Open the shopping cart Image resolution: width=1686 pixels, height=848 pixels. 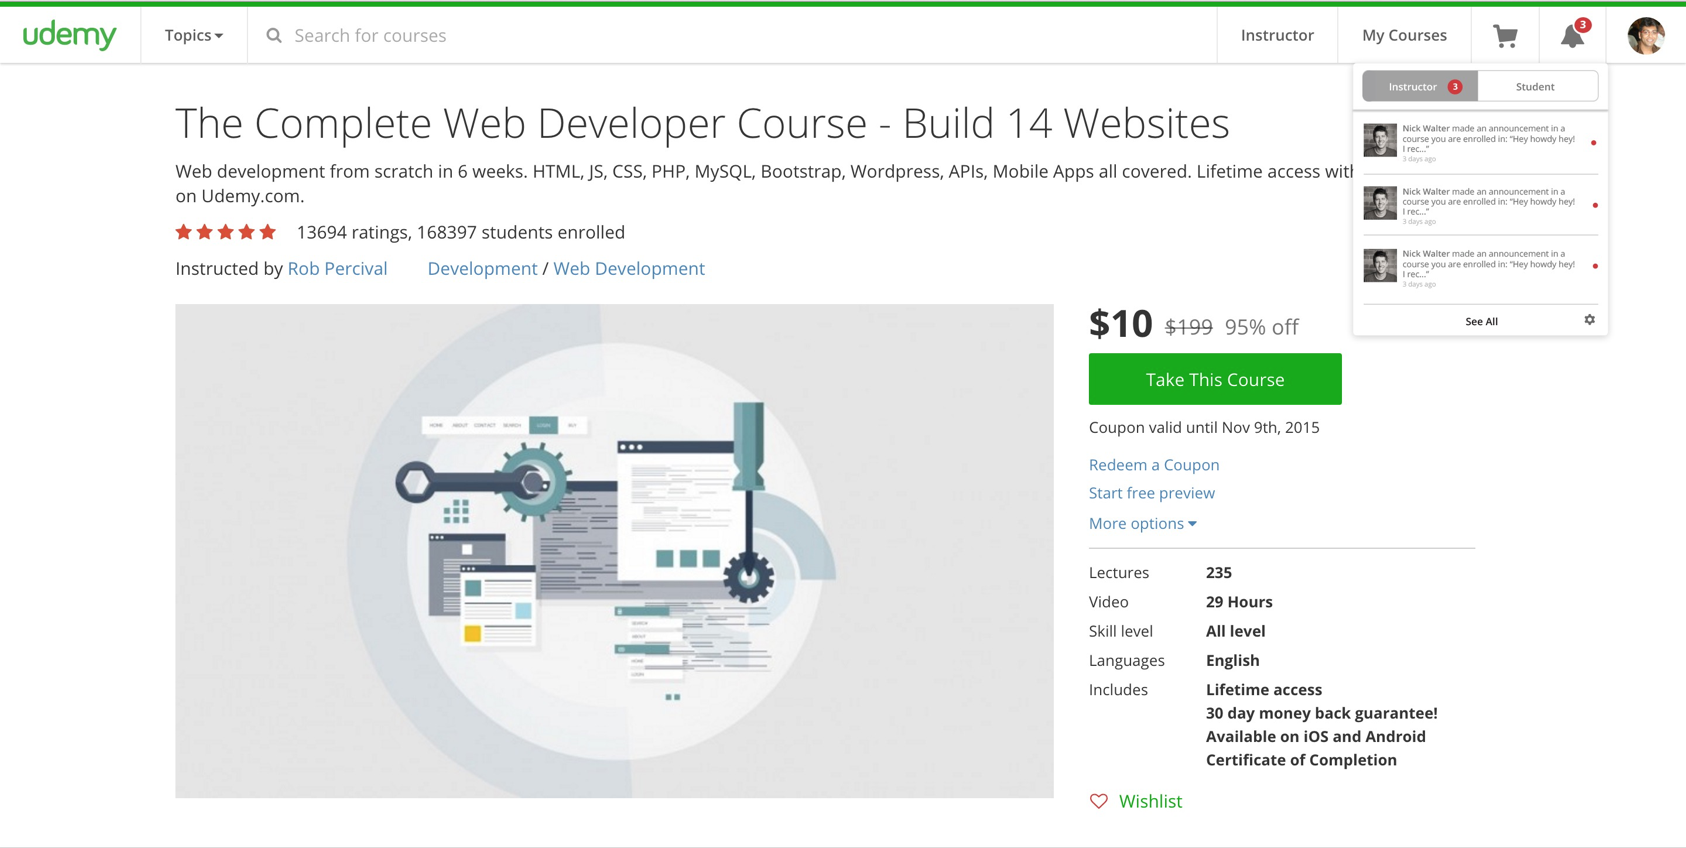click(x=1505, y=36)
